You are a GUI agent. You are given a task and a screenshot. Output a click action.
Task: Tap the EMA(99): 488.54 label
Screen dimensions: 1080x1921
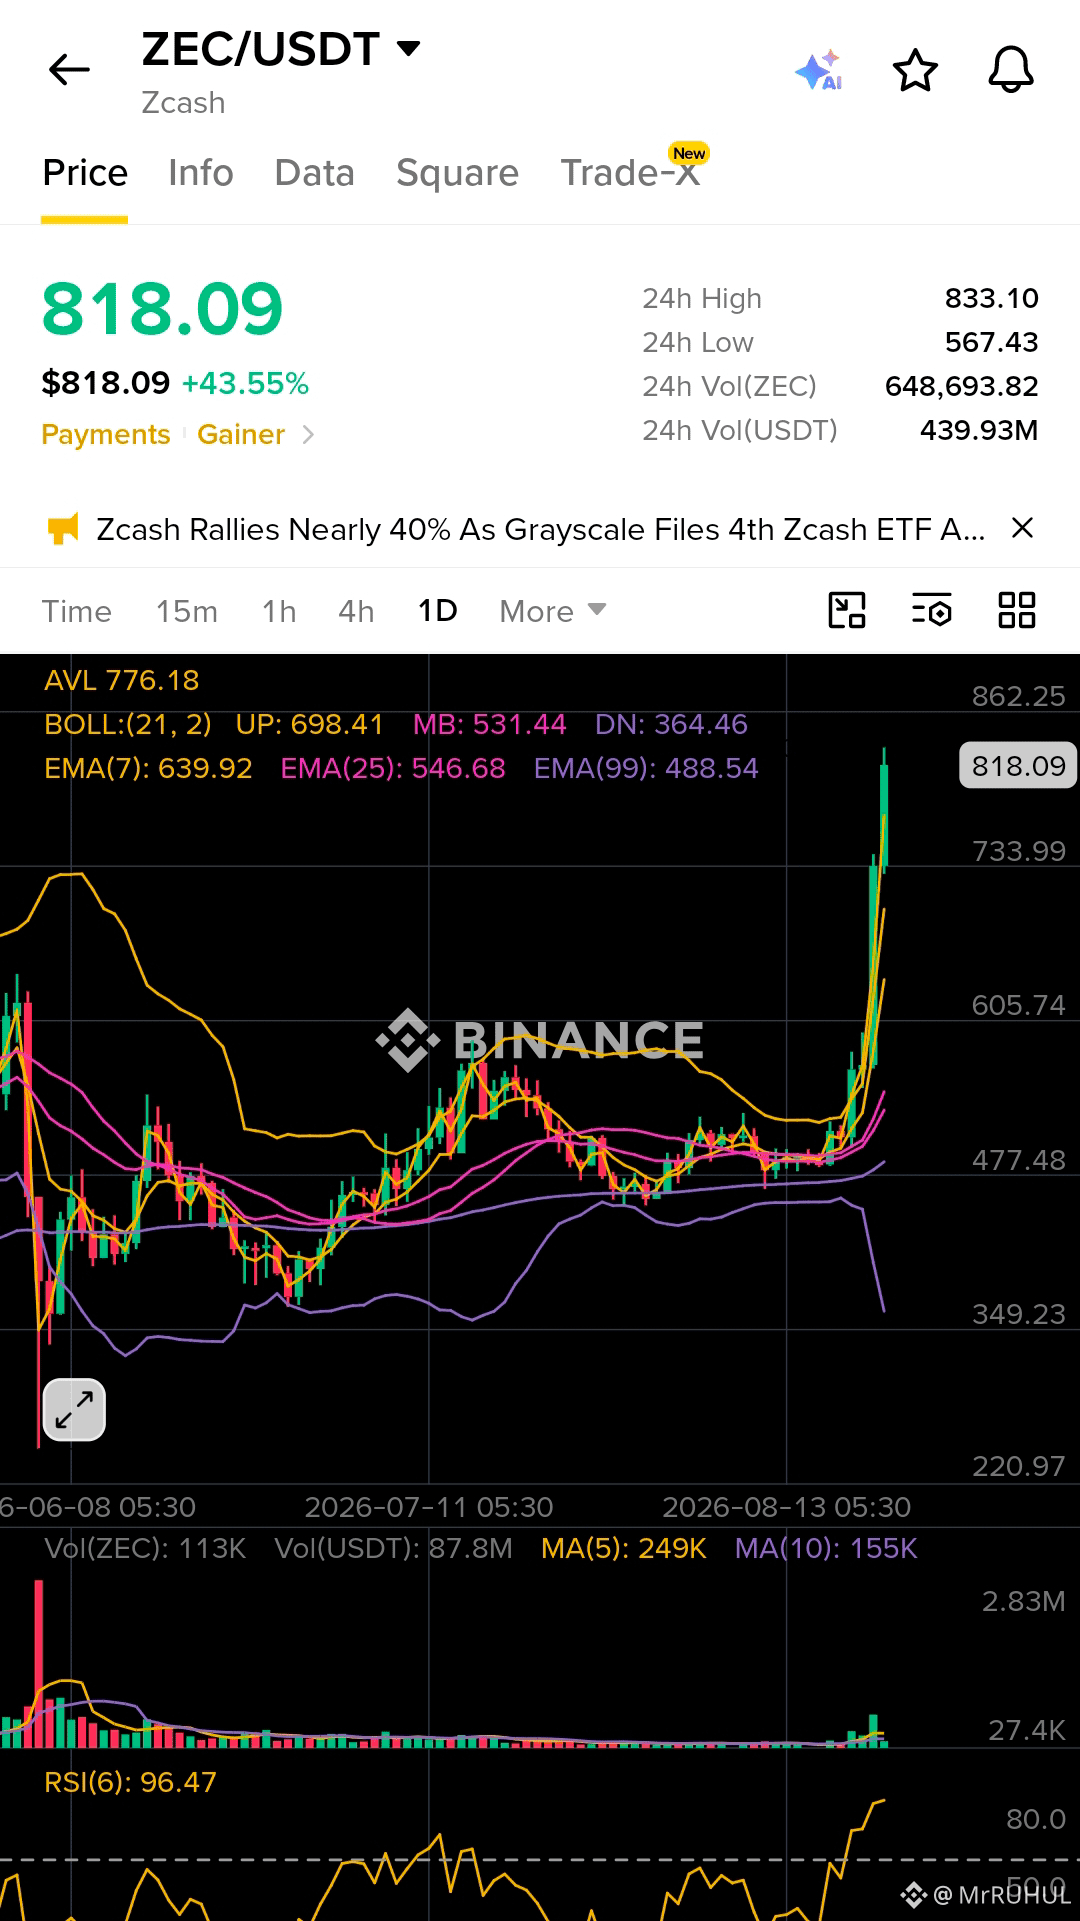pyautogui.click(x=646, y=768)
